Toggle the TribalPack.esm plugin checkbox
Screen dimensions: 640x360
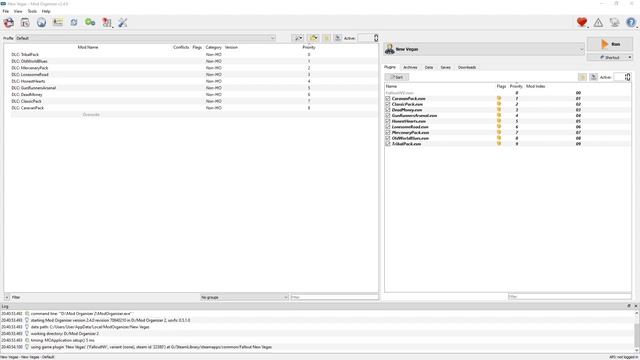[388, 144]
